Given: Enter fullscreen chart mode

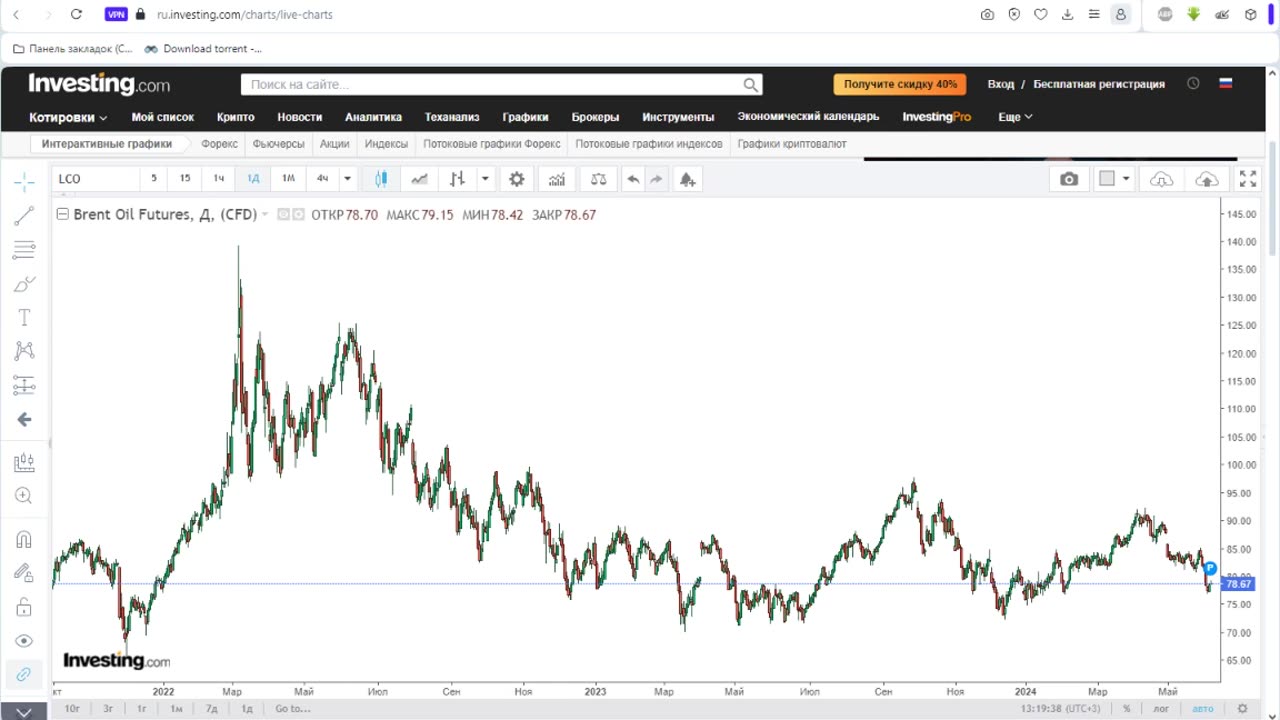Looking at the screenshot, I should [x=1248, y=179].
